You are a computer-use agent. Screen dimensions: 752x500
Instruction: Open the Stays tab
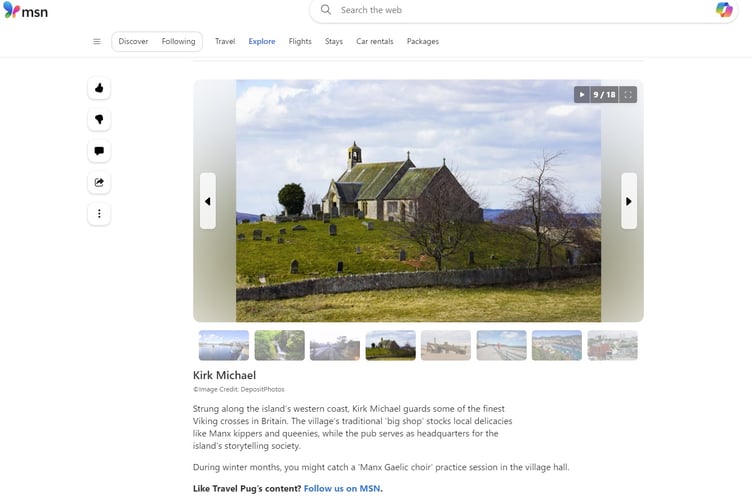334,41
